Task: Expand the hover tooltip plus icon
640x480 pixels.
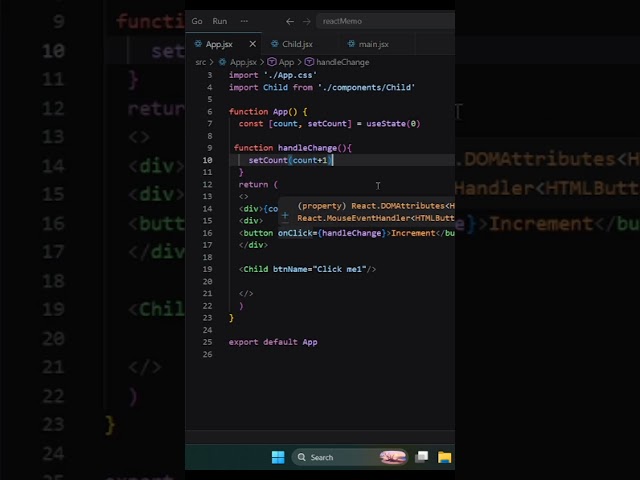Action: point(285,215)
